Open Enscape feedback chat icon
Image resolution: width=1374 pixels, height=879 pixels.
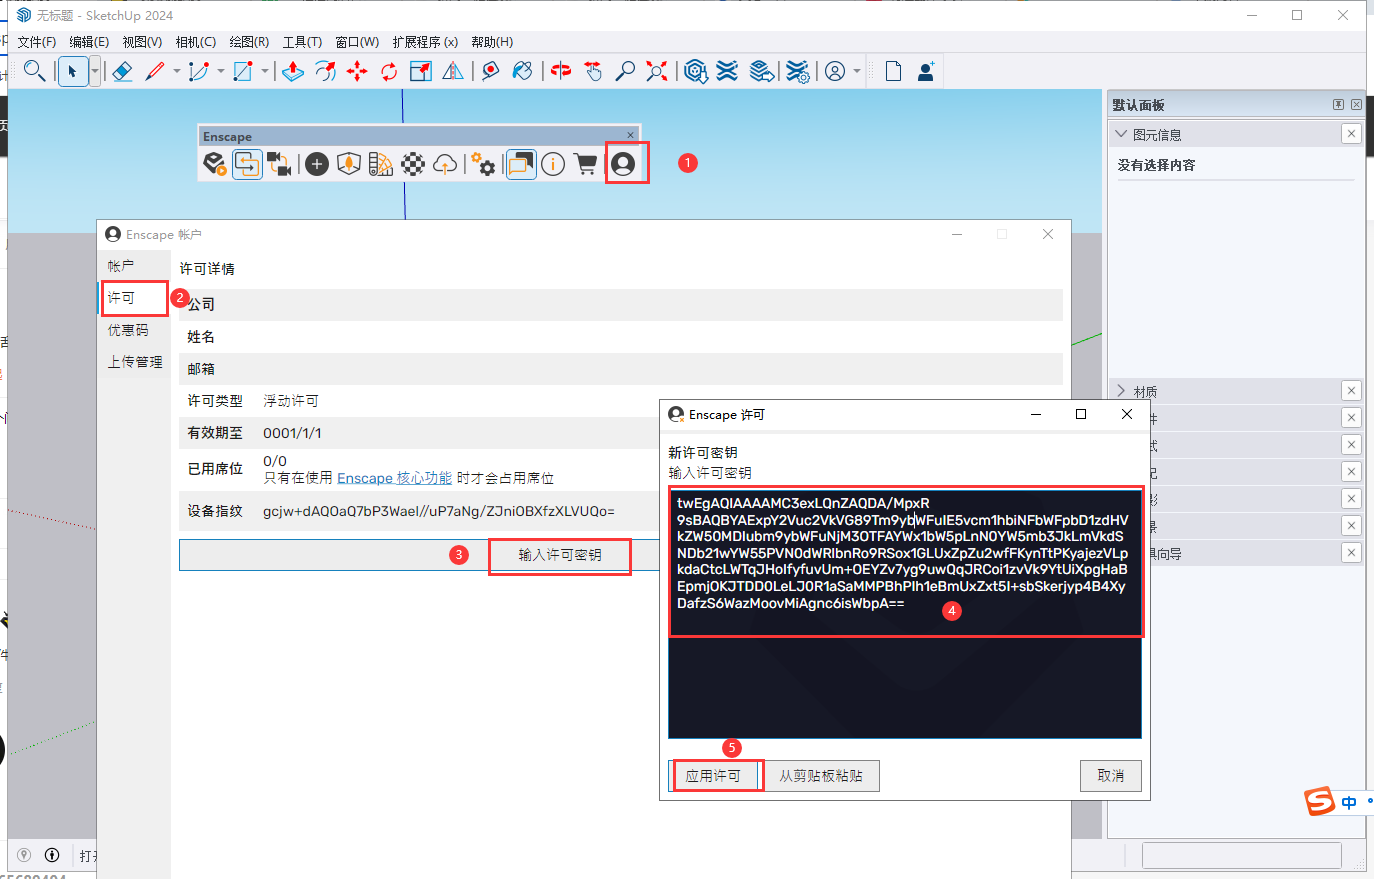[x=520, y=164]
